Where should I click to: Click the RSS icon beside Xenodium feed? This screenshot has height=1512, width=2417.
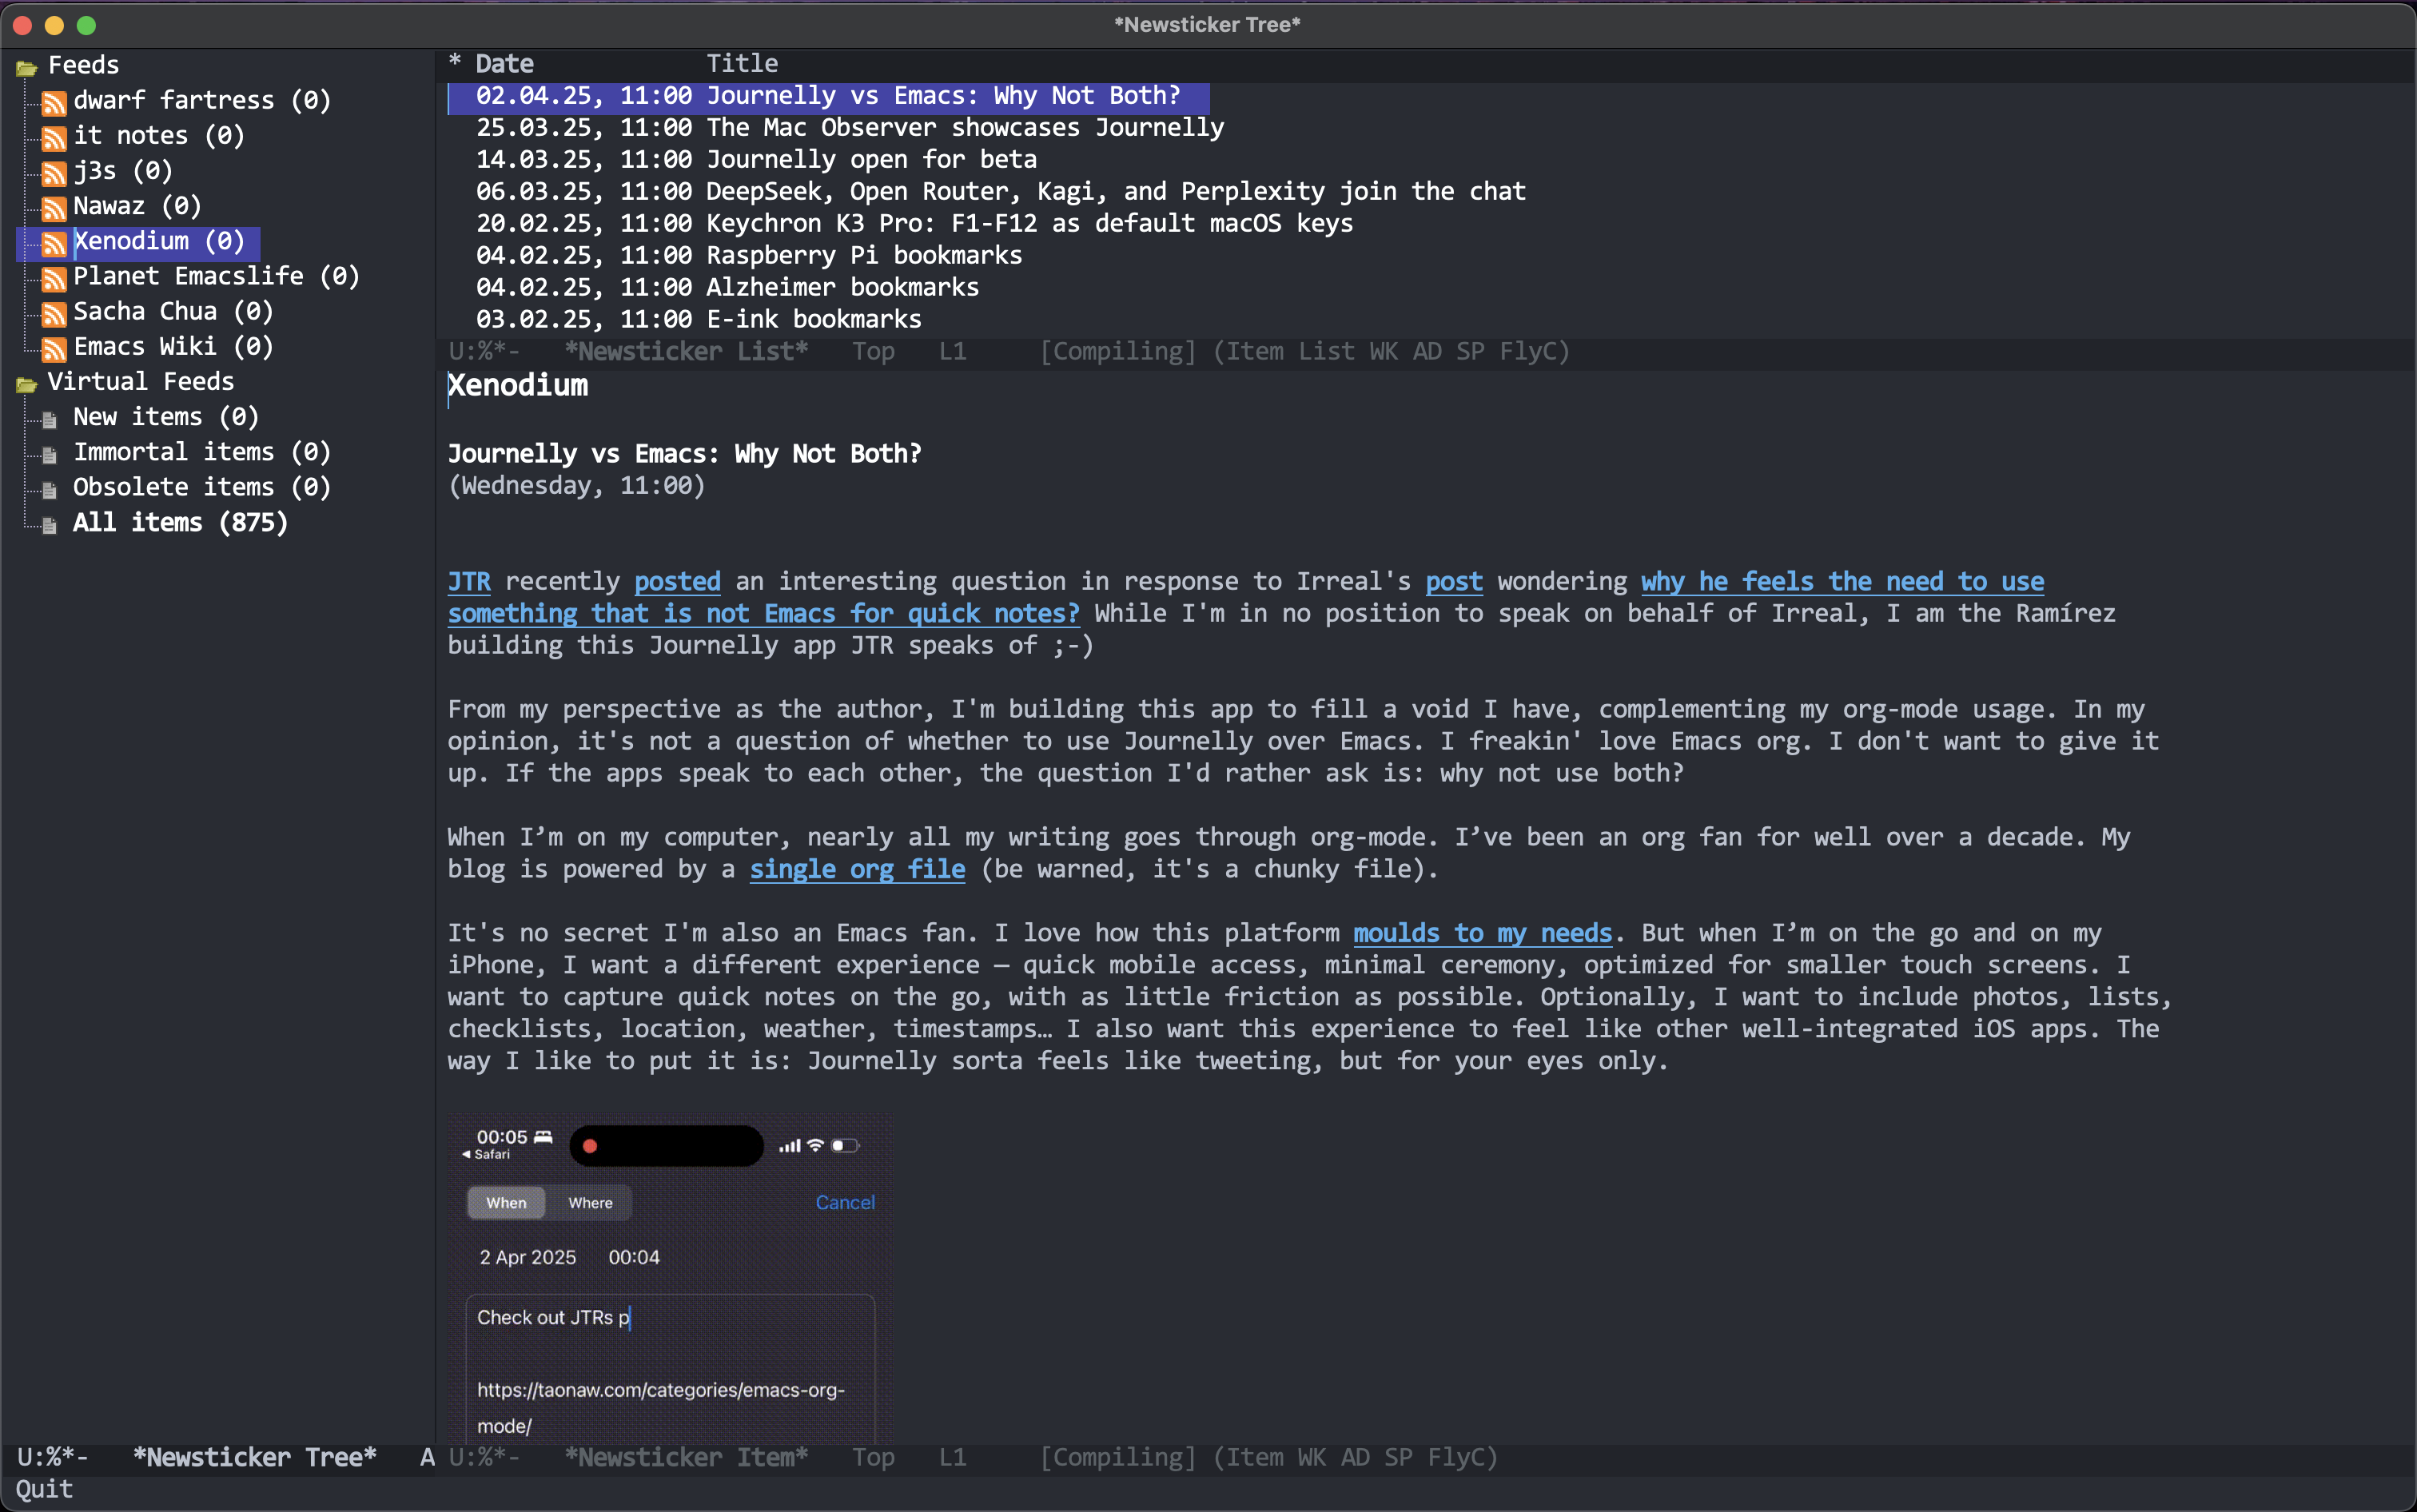54,243
